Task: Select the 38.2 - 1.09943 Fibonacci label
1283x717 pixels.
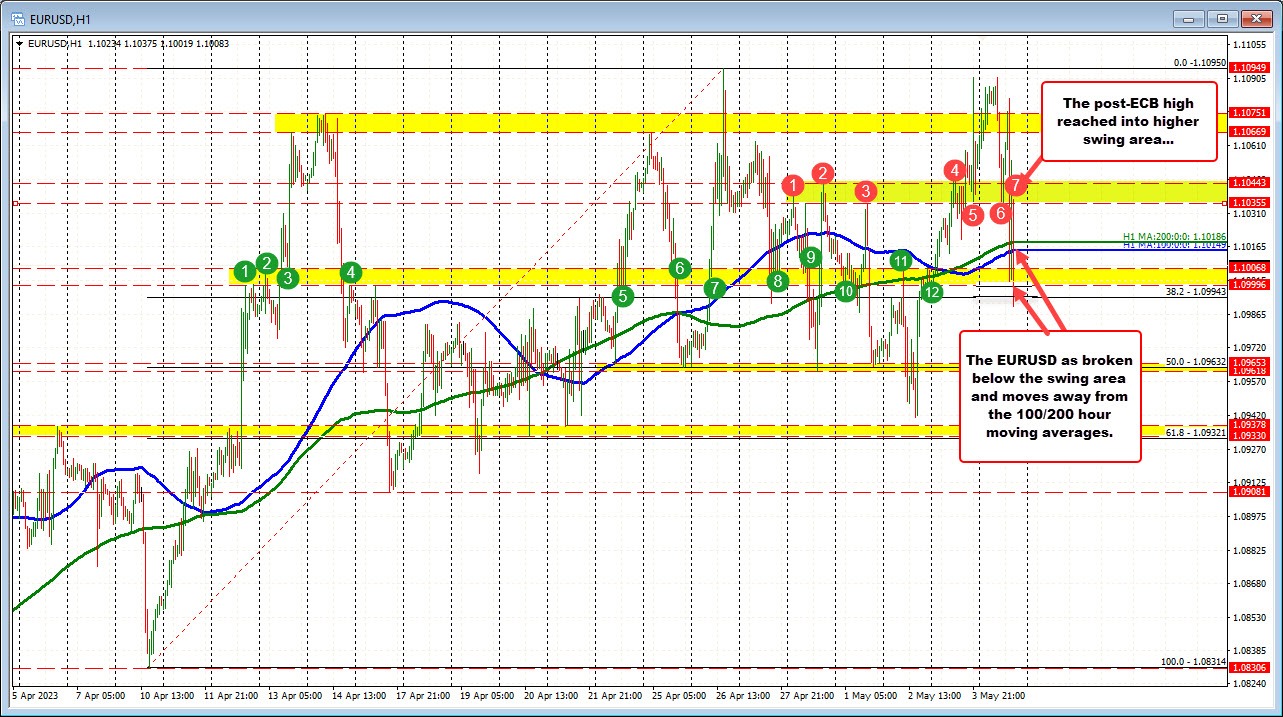Action: [1195, 291]
